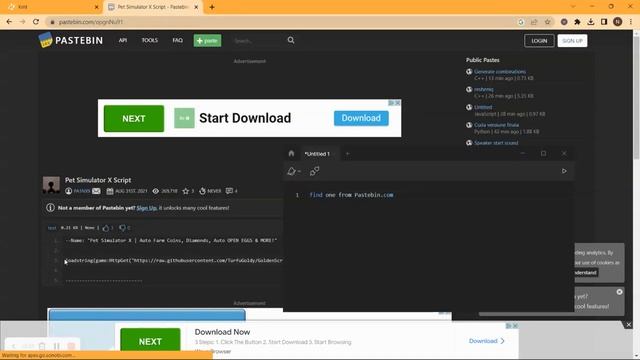Click the calendar date icon
Screen dimensions: 640x360
(x=110, y=191)
